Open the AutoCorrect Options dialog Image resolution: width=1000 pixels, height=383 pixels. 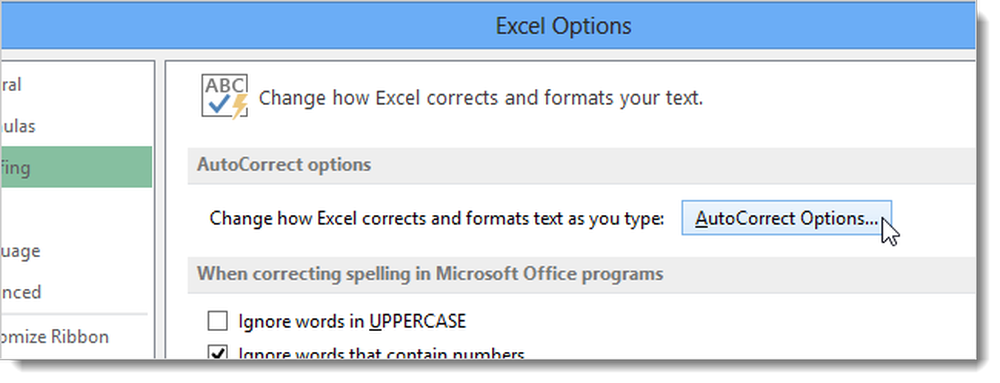[x=786, y=218]
